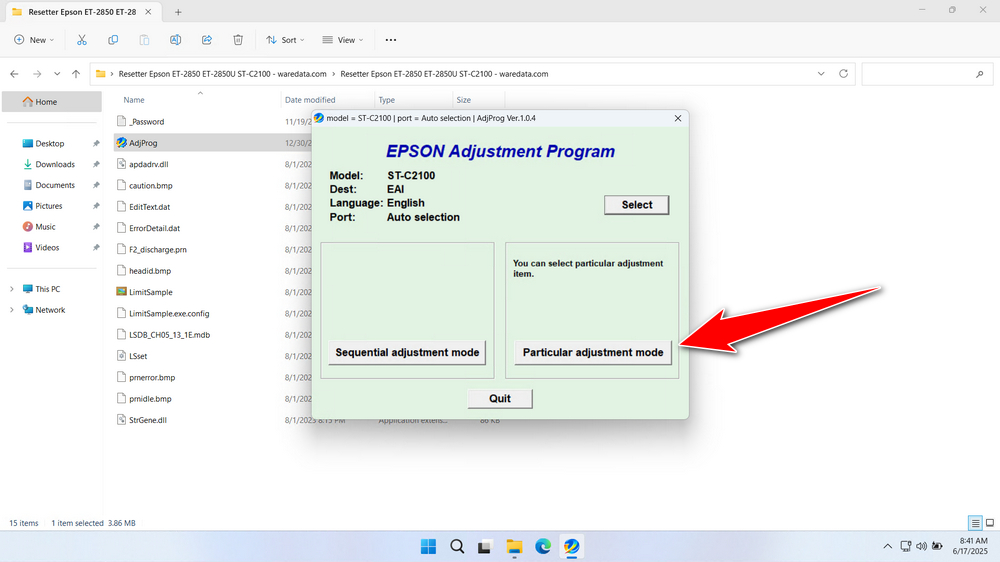Image resolution: width=1000 pixels, height=562 pixels.
Task: Sort by Name column header
Action: tap(133, 100)
